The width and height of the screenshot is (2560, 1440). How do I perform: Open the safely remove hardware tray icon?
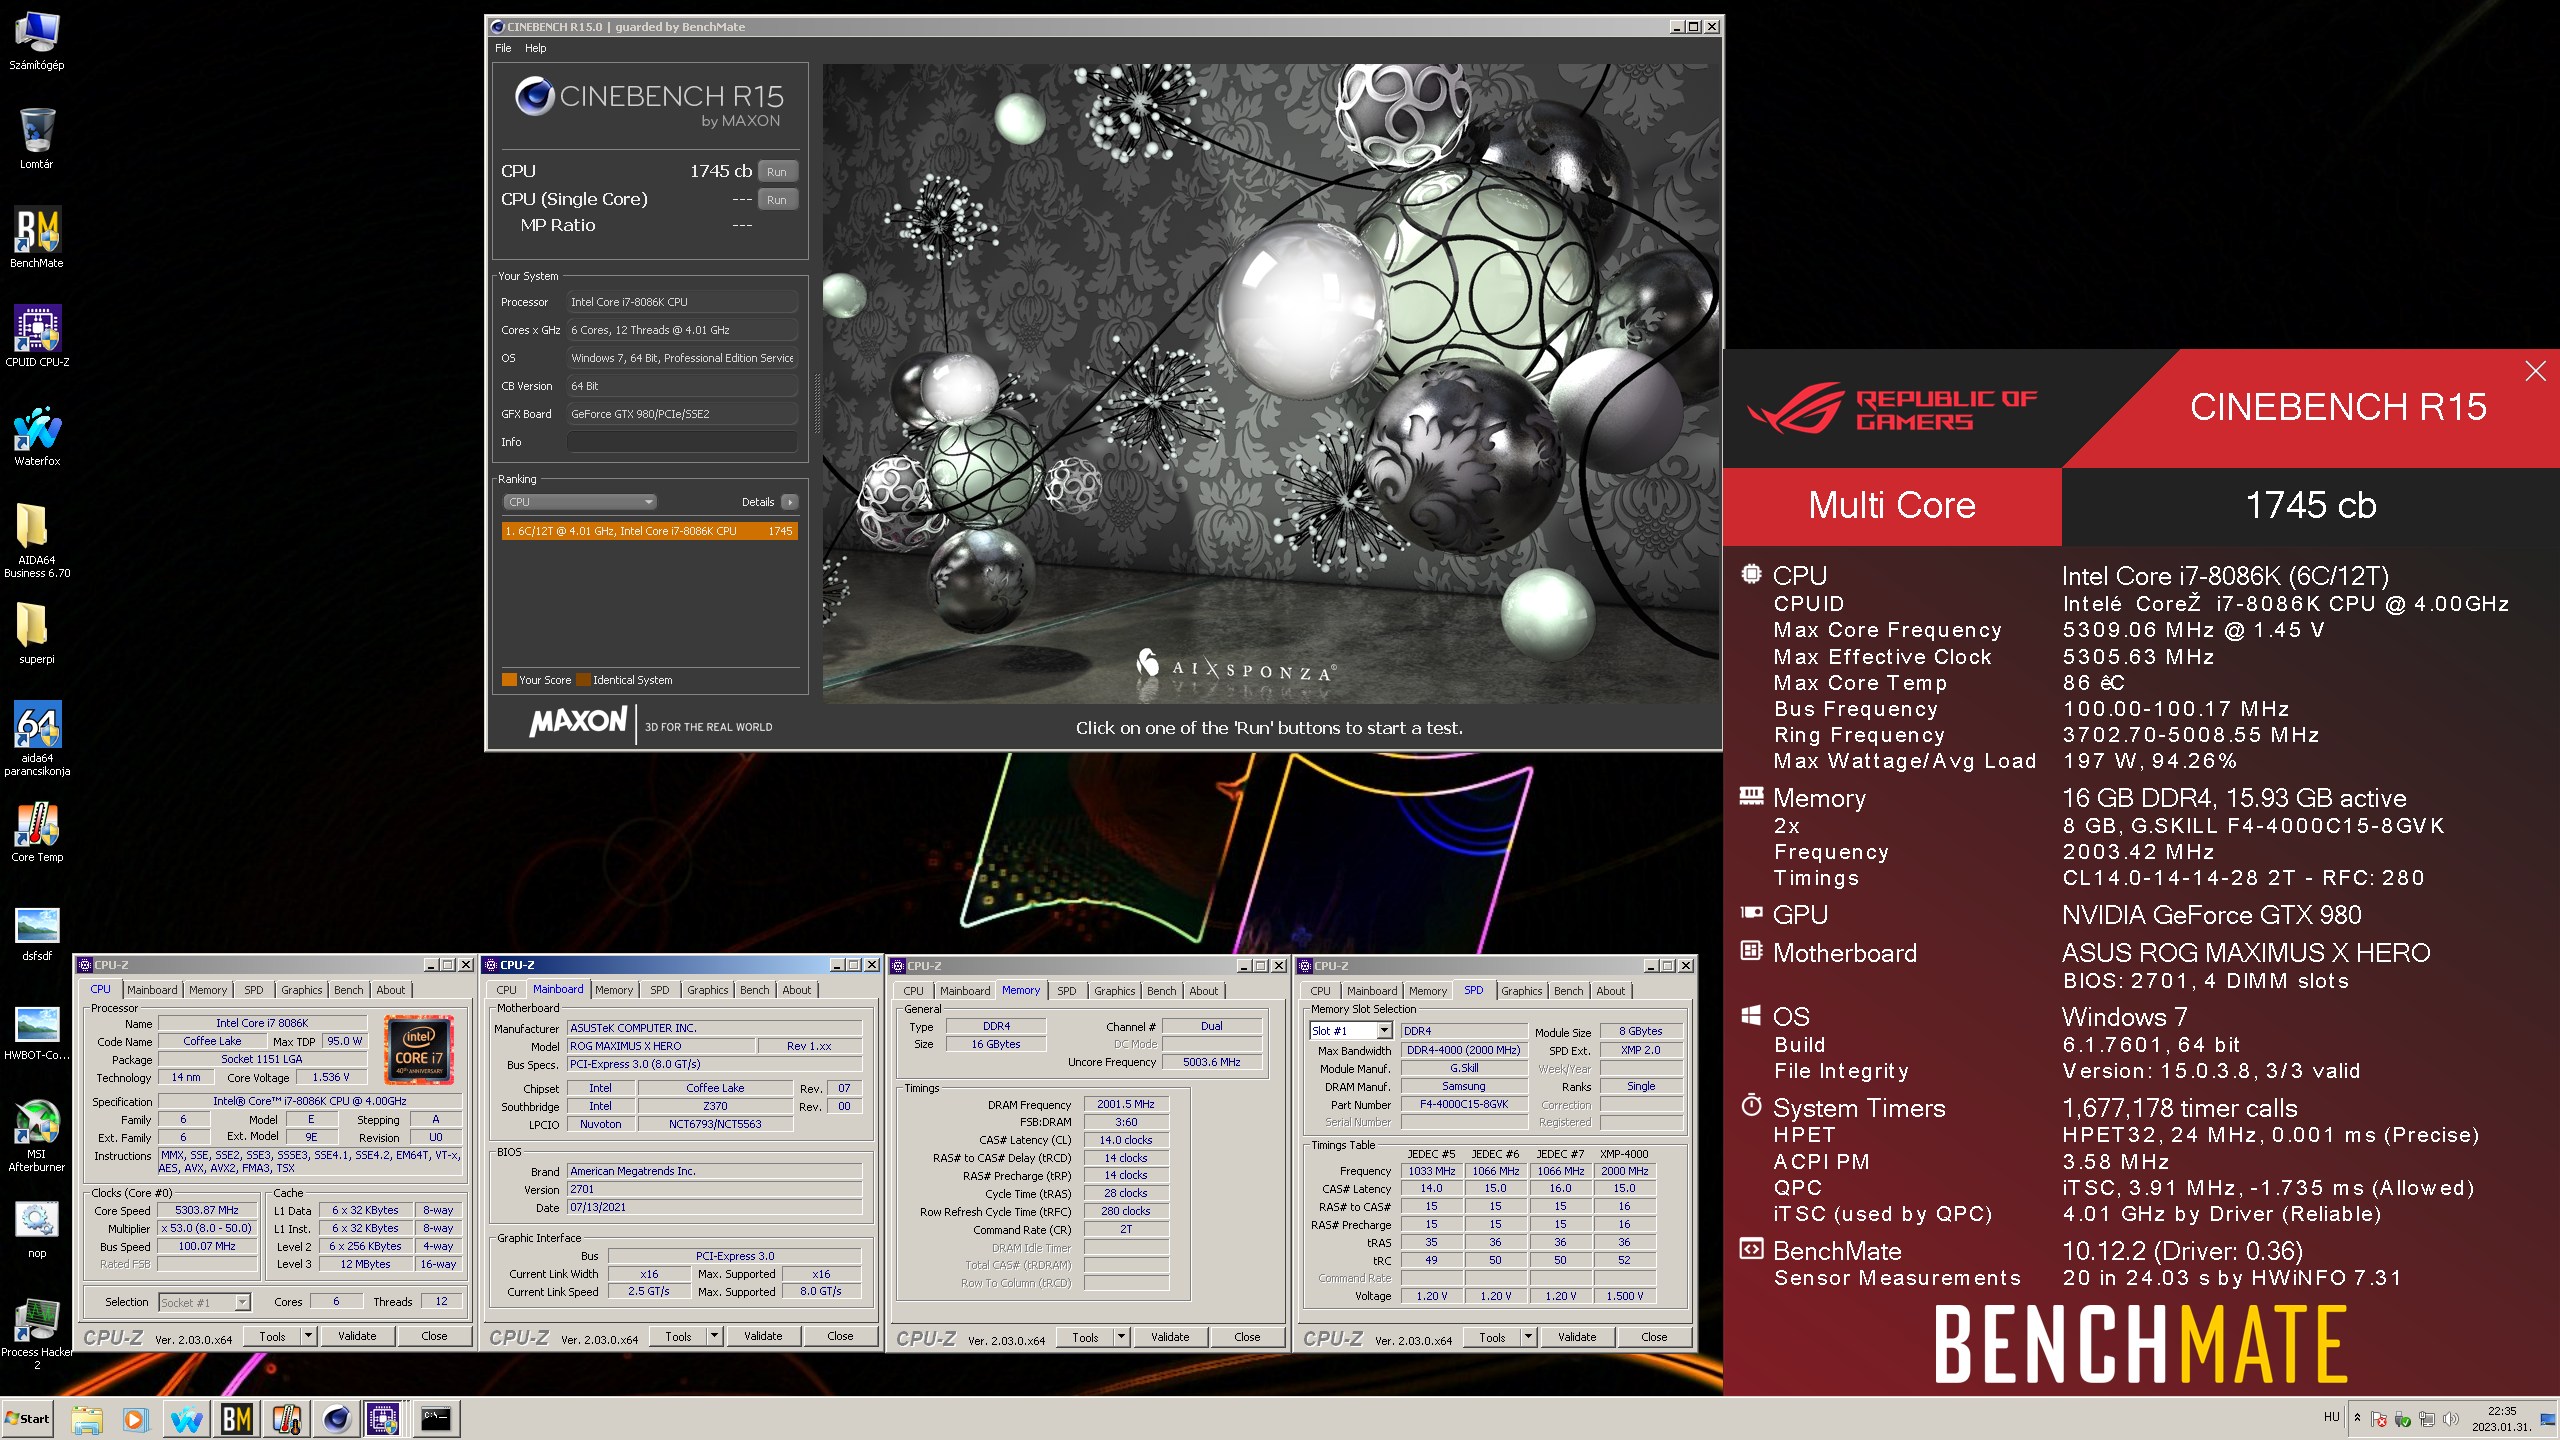(2402, 1419)
